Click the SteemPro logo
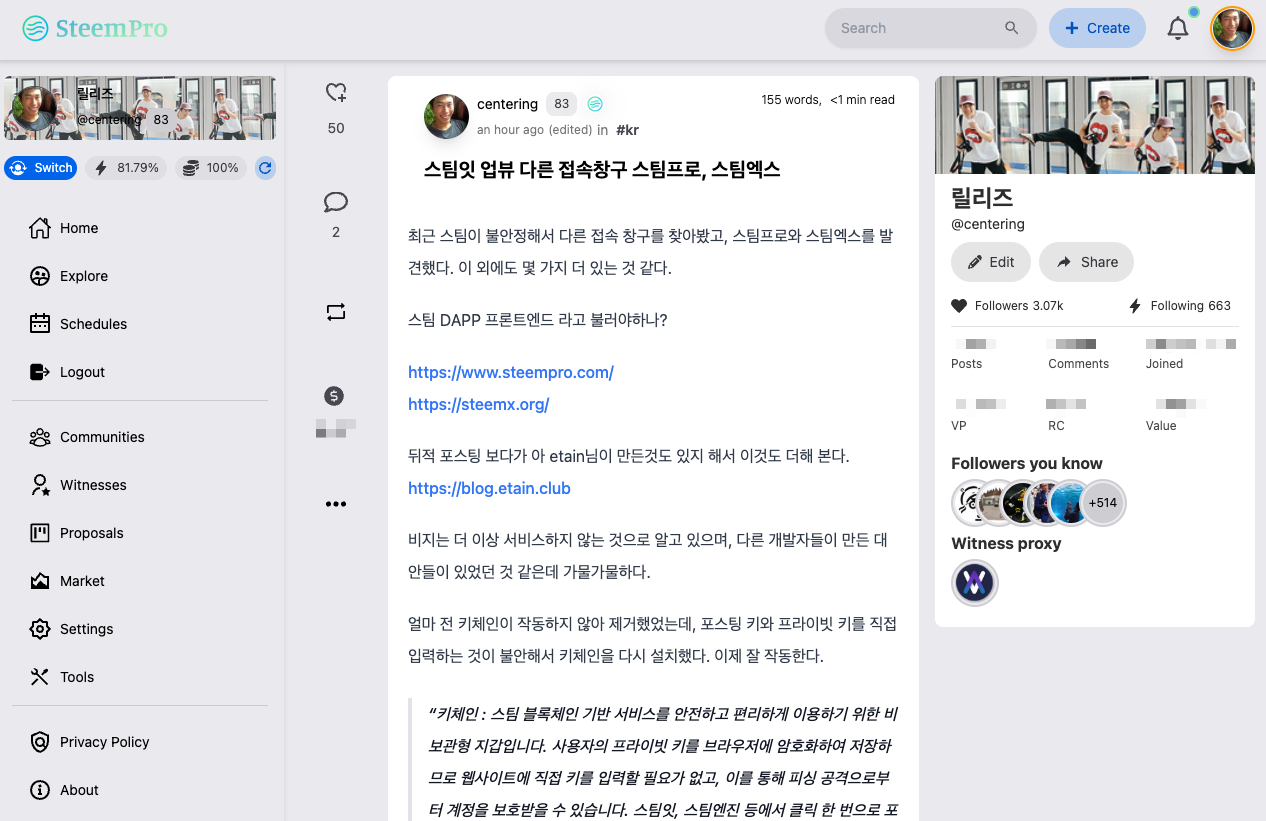The image size is (1266, 821). point(95,28)
